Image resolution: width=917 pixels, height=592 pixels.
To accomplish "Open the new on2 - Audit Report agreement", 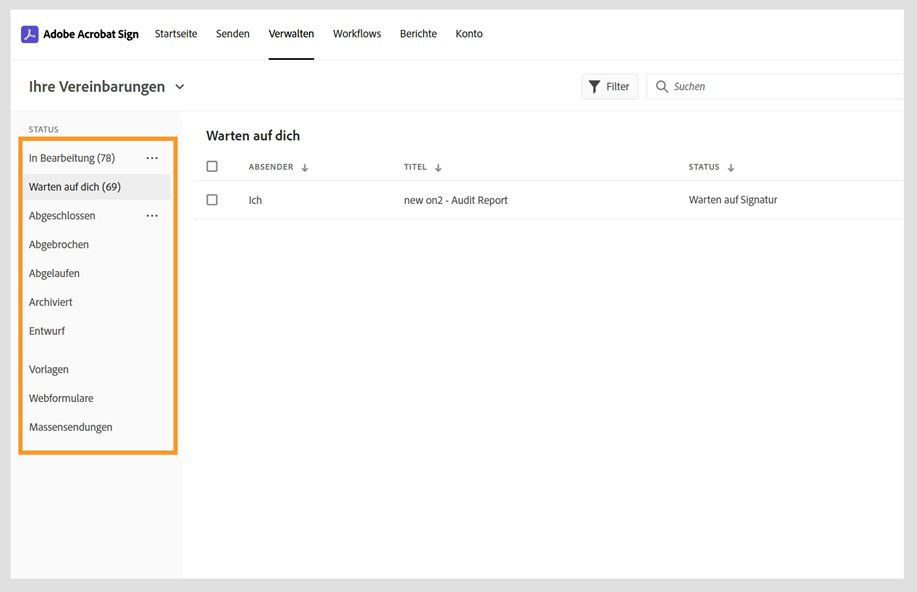I will (454, 199).
